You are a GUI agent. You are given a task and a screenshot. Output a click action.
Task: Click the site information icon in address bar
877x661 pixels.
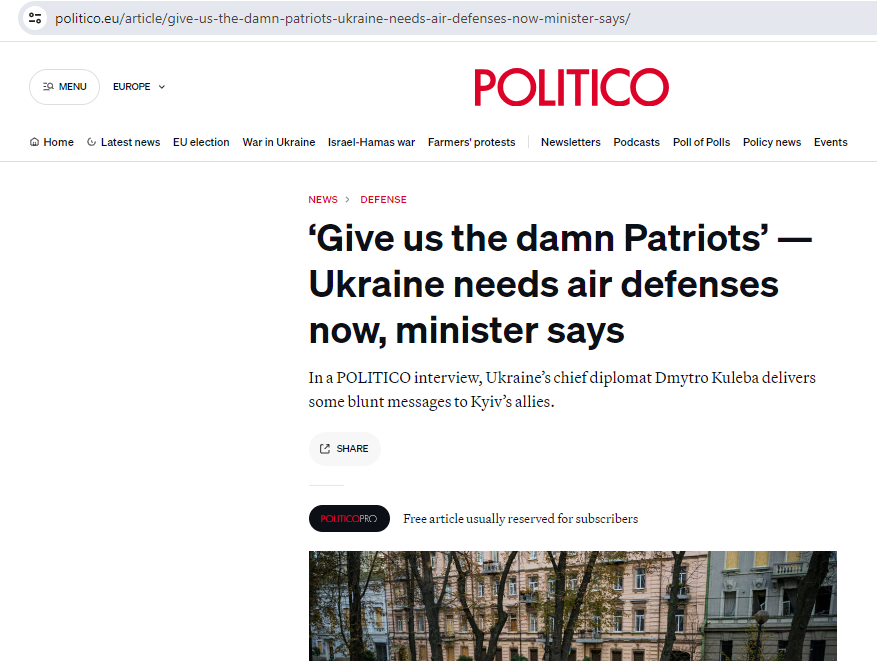coord(36,18)
